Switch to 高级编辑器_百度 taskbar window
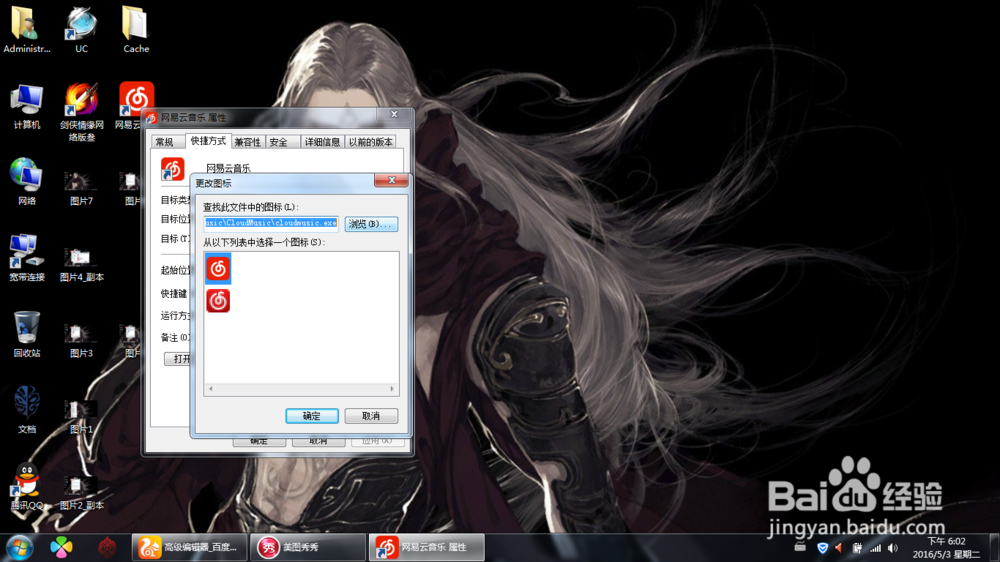The height and width of the screenshot is (562, 1000). coord(189,547)
